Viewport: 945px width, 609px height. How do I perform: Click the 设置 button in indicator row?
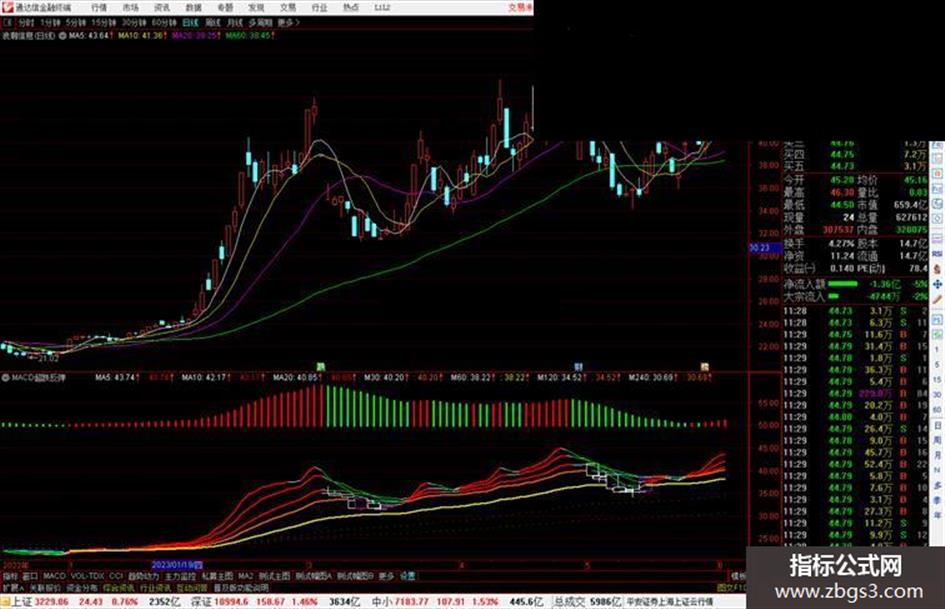(x=407, y=576)
